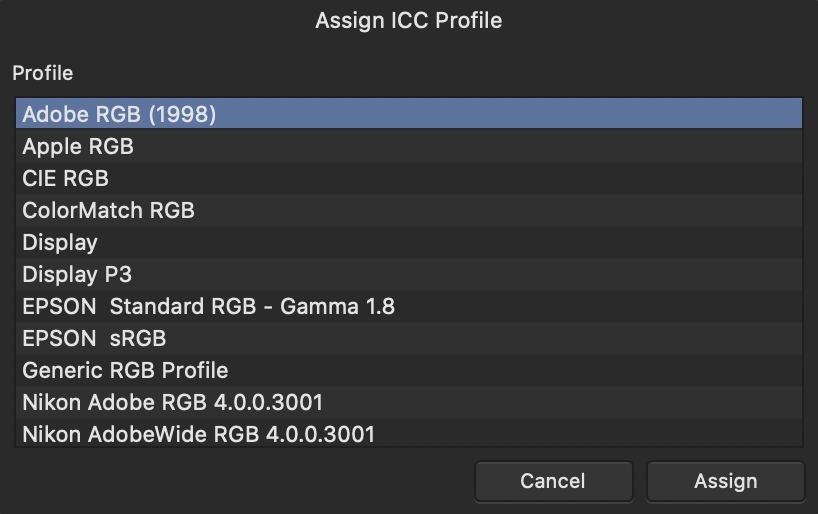Dismiss the dialog without assigning a profile

552,481
